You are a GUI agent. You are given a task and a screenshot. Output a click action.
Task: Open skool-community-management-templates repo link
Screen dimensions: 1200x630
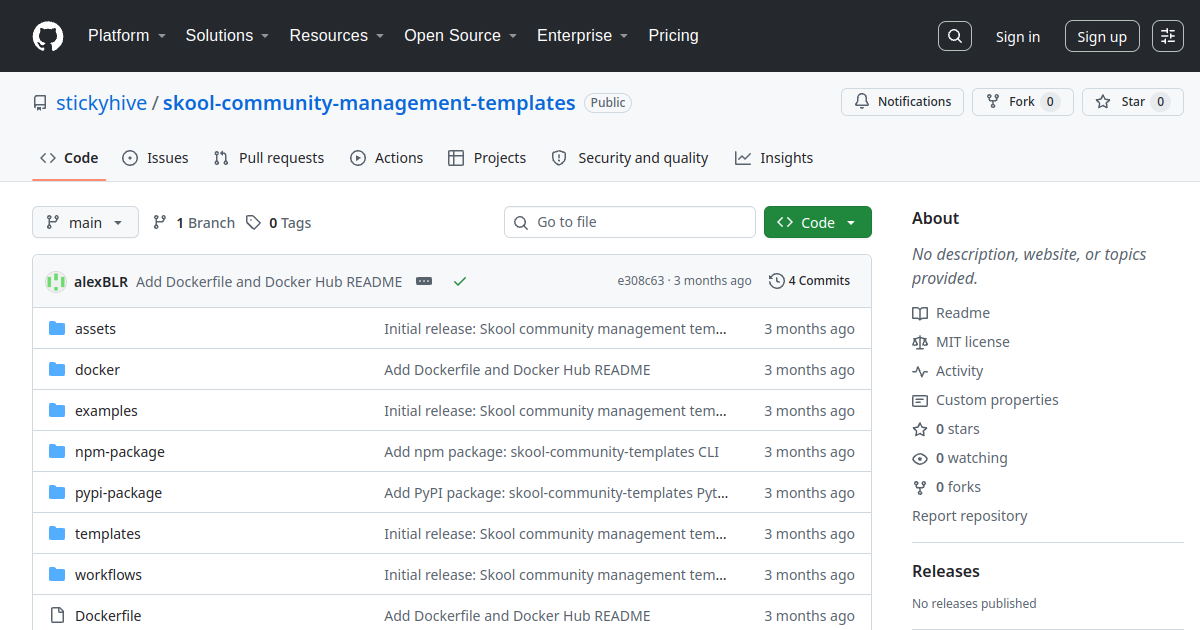pos(369,103)
